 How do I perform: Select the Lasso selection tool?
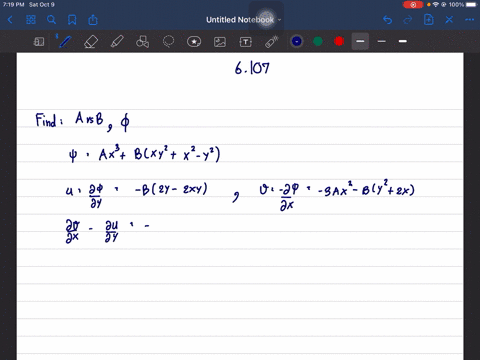pyautogui.click(x=168, y=42)
